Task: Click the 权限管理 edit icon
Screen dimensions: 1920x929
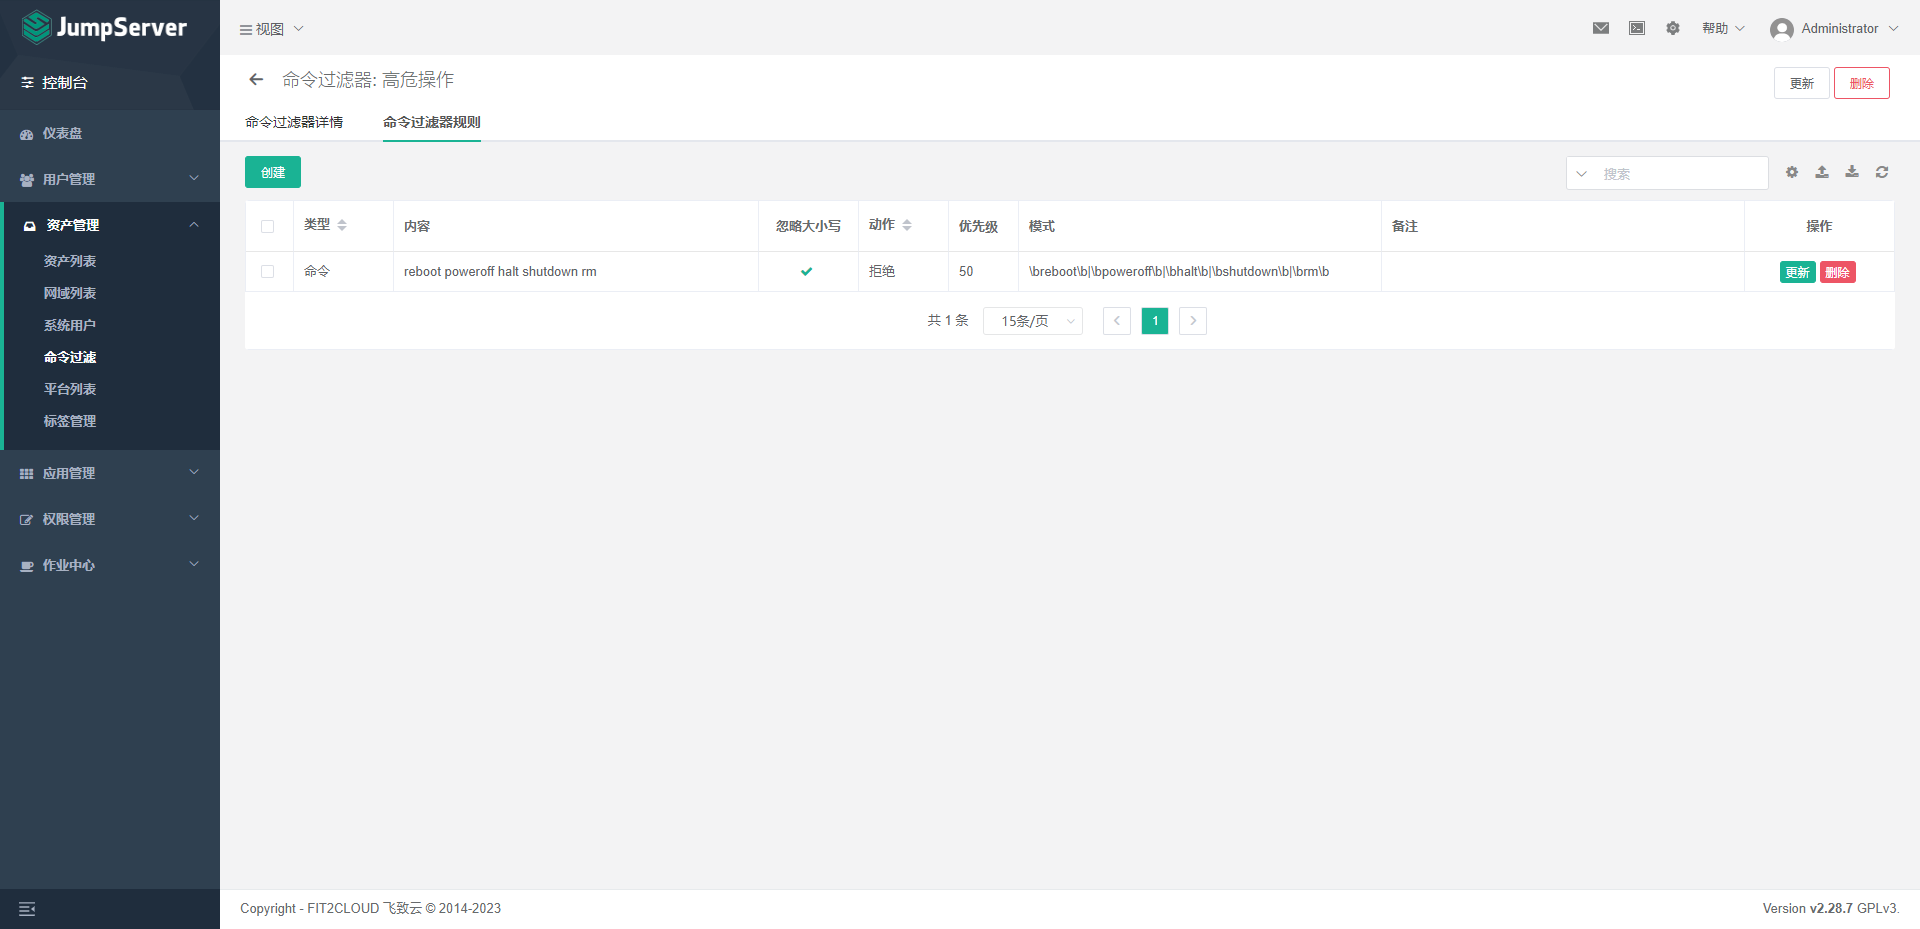Action: pyautogui.click(x=27, y=520)
